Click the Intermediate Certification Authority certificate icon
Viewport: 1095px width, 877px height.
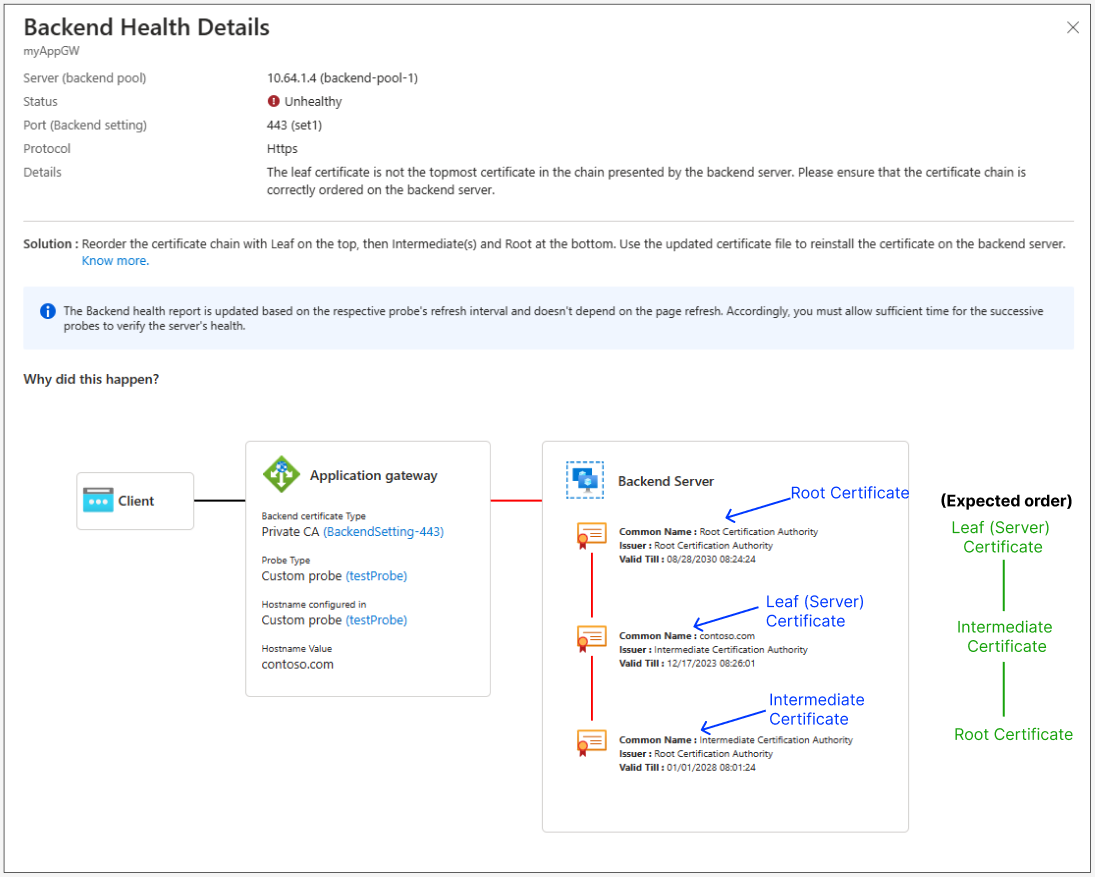point(592,741)
